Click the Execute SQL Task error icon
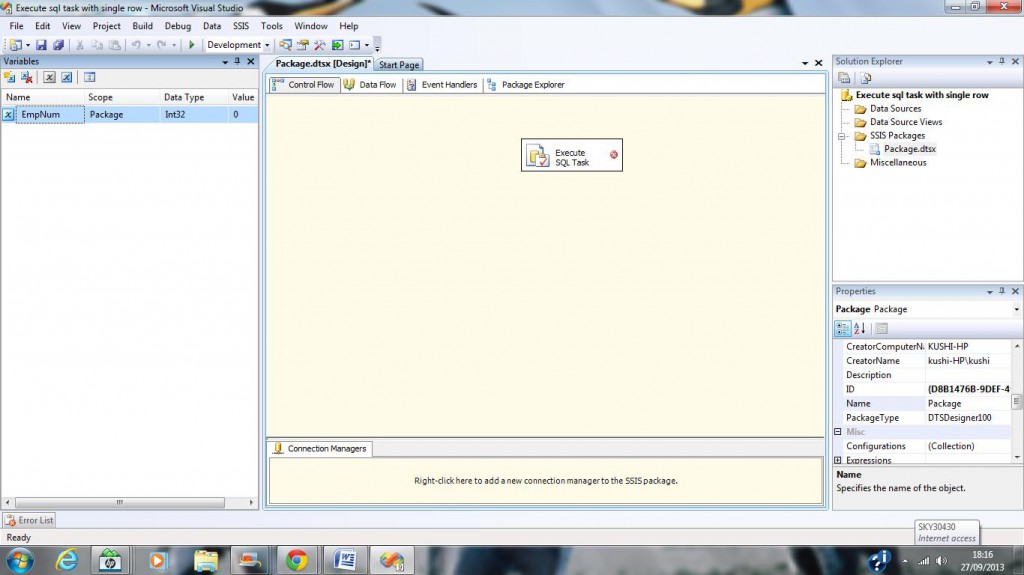This screenshot has height=575, width=1024. click(613, 155)
